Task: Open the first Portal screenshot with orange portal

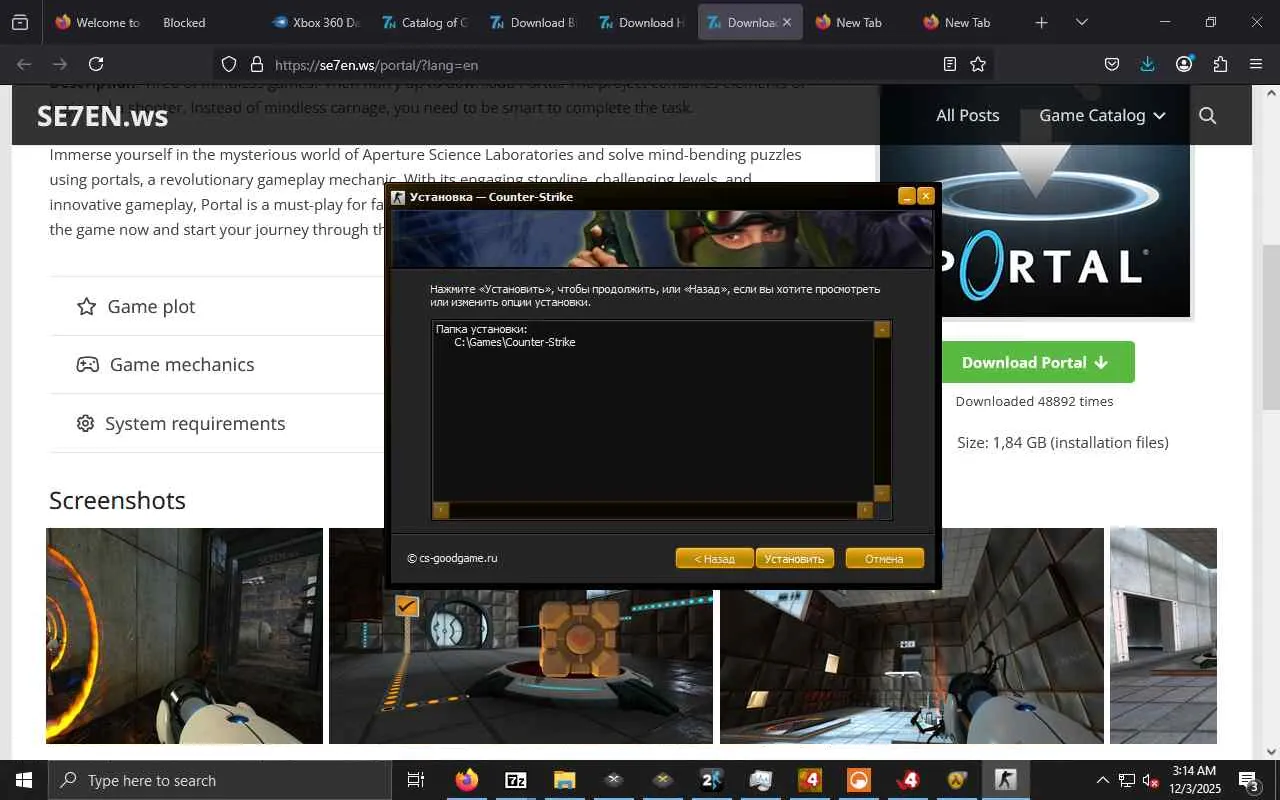Action: [x=184, y=636]
